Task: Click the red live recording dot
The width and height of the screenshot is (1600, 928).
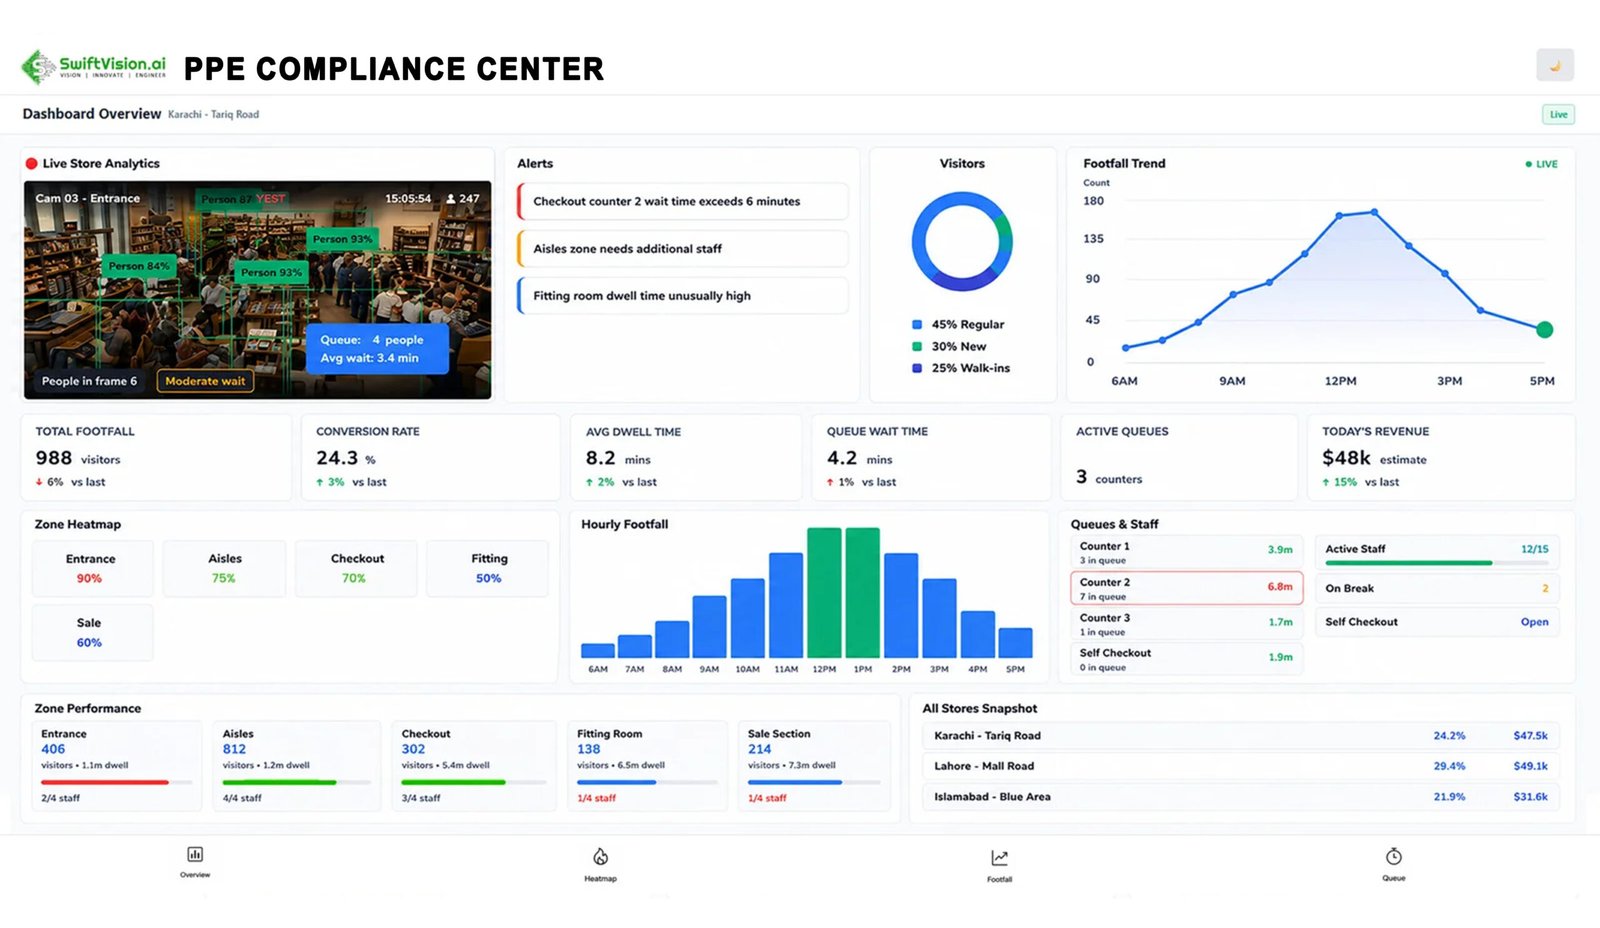Action: 31,163
